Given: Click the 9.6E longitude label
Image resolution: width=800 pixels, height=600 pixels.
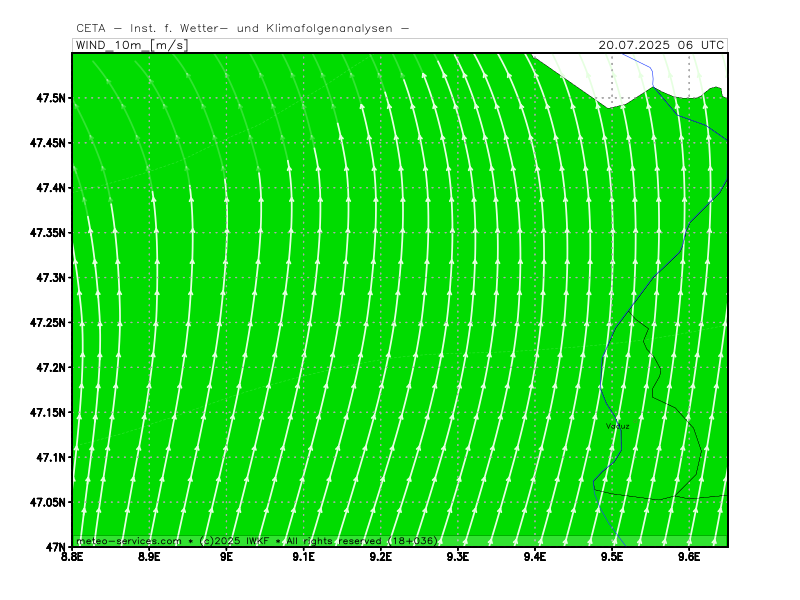Looking at the screenshot, I should point(689,557).
